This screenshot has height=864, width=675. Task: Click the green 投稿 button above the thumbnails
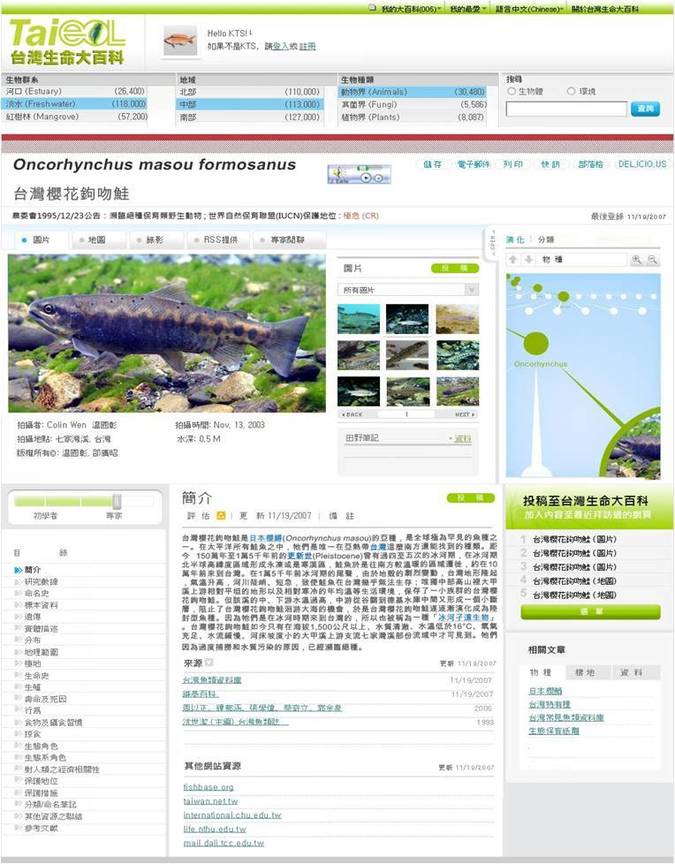point(455,268)
